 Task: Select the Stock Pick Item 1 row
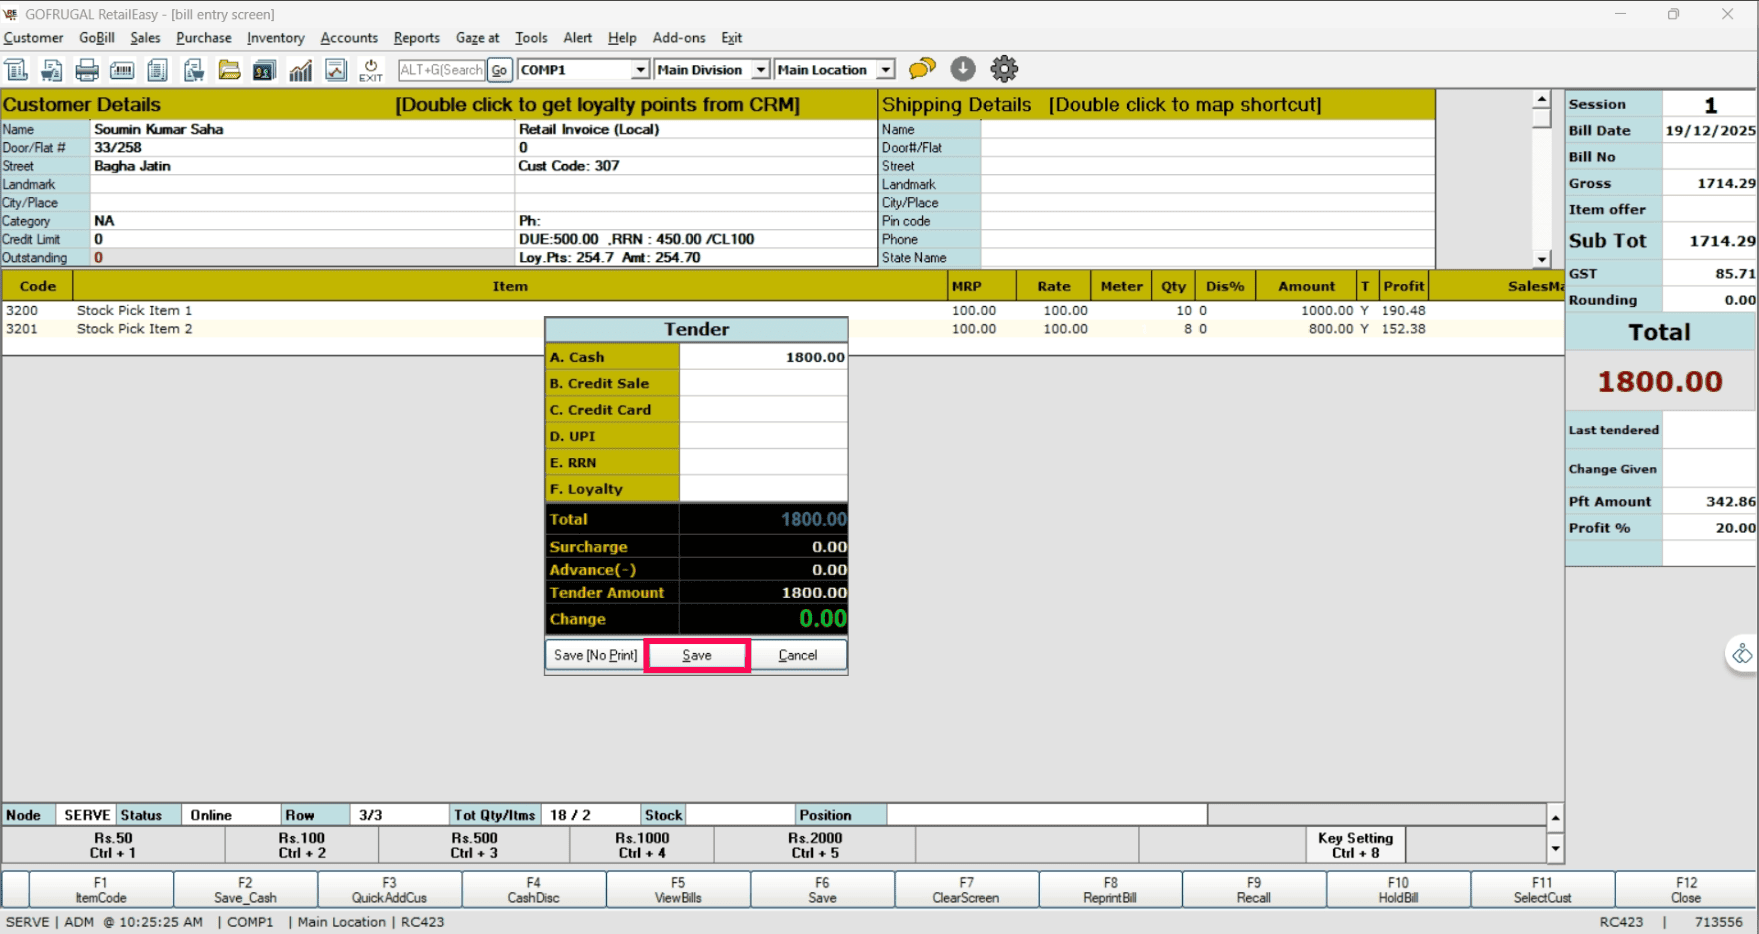(783, 311)
